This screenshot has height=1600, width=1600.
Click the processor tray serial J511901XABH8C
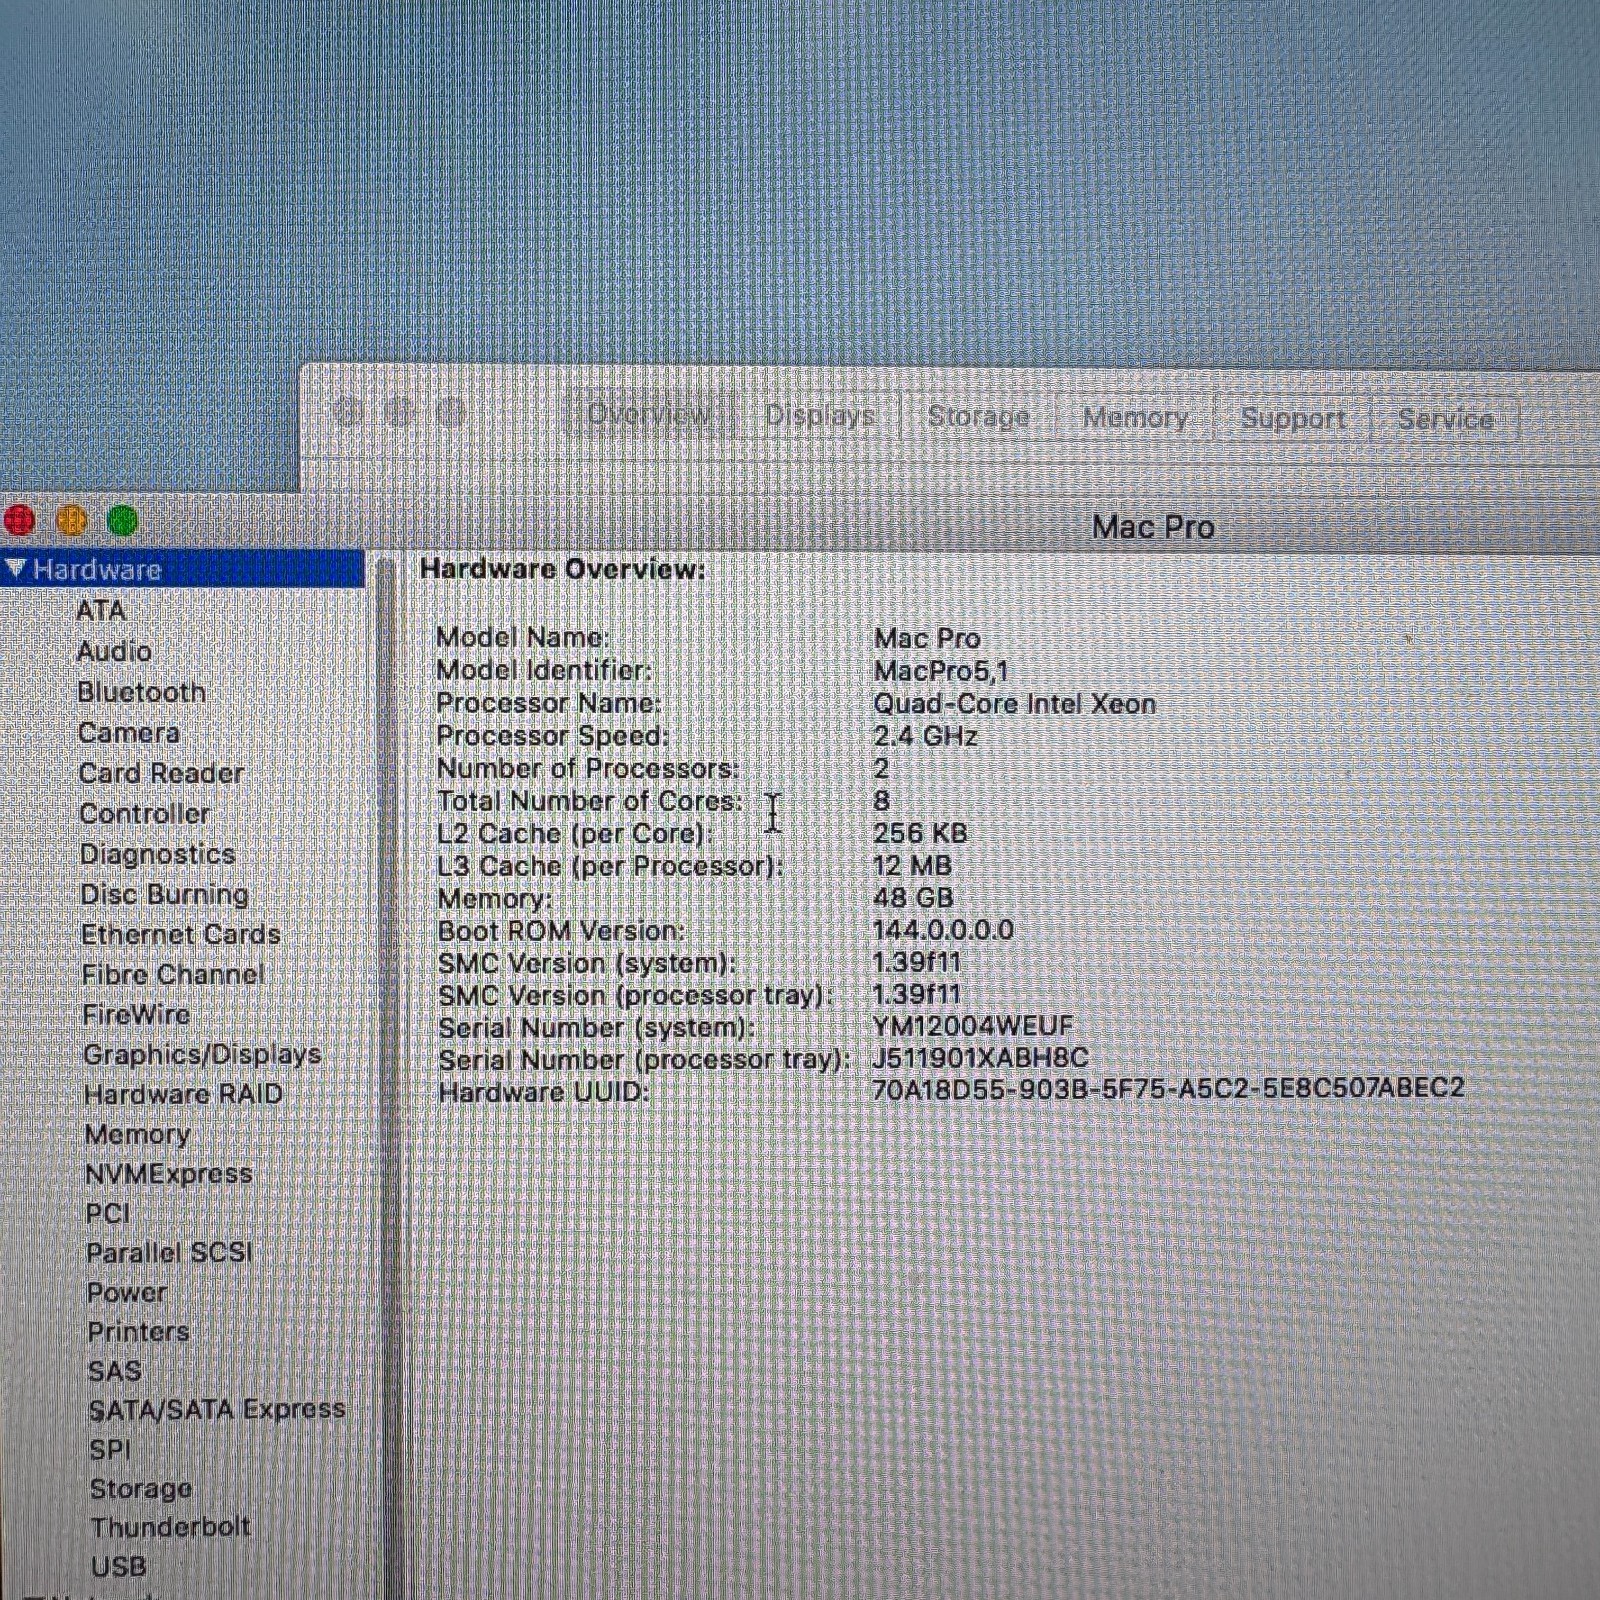click(x=980, y=1057)
